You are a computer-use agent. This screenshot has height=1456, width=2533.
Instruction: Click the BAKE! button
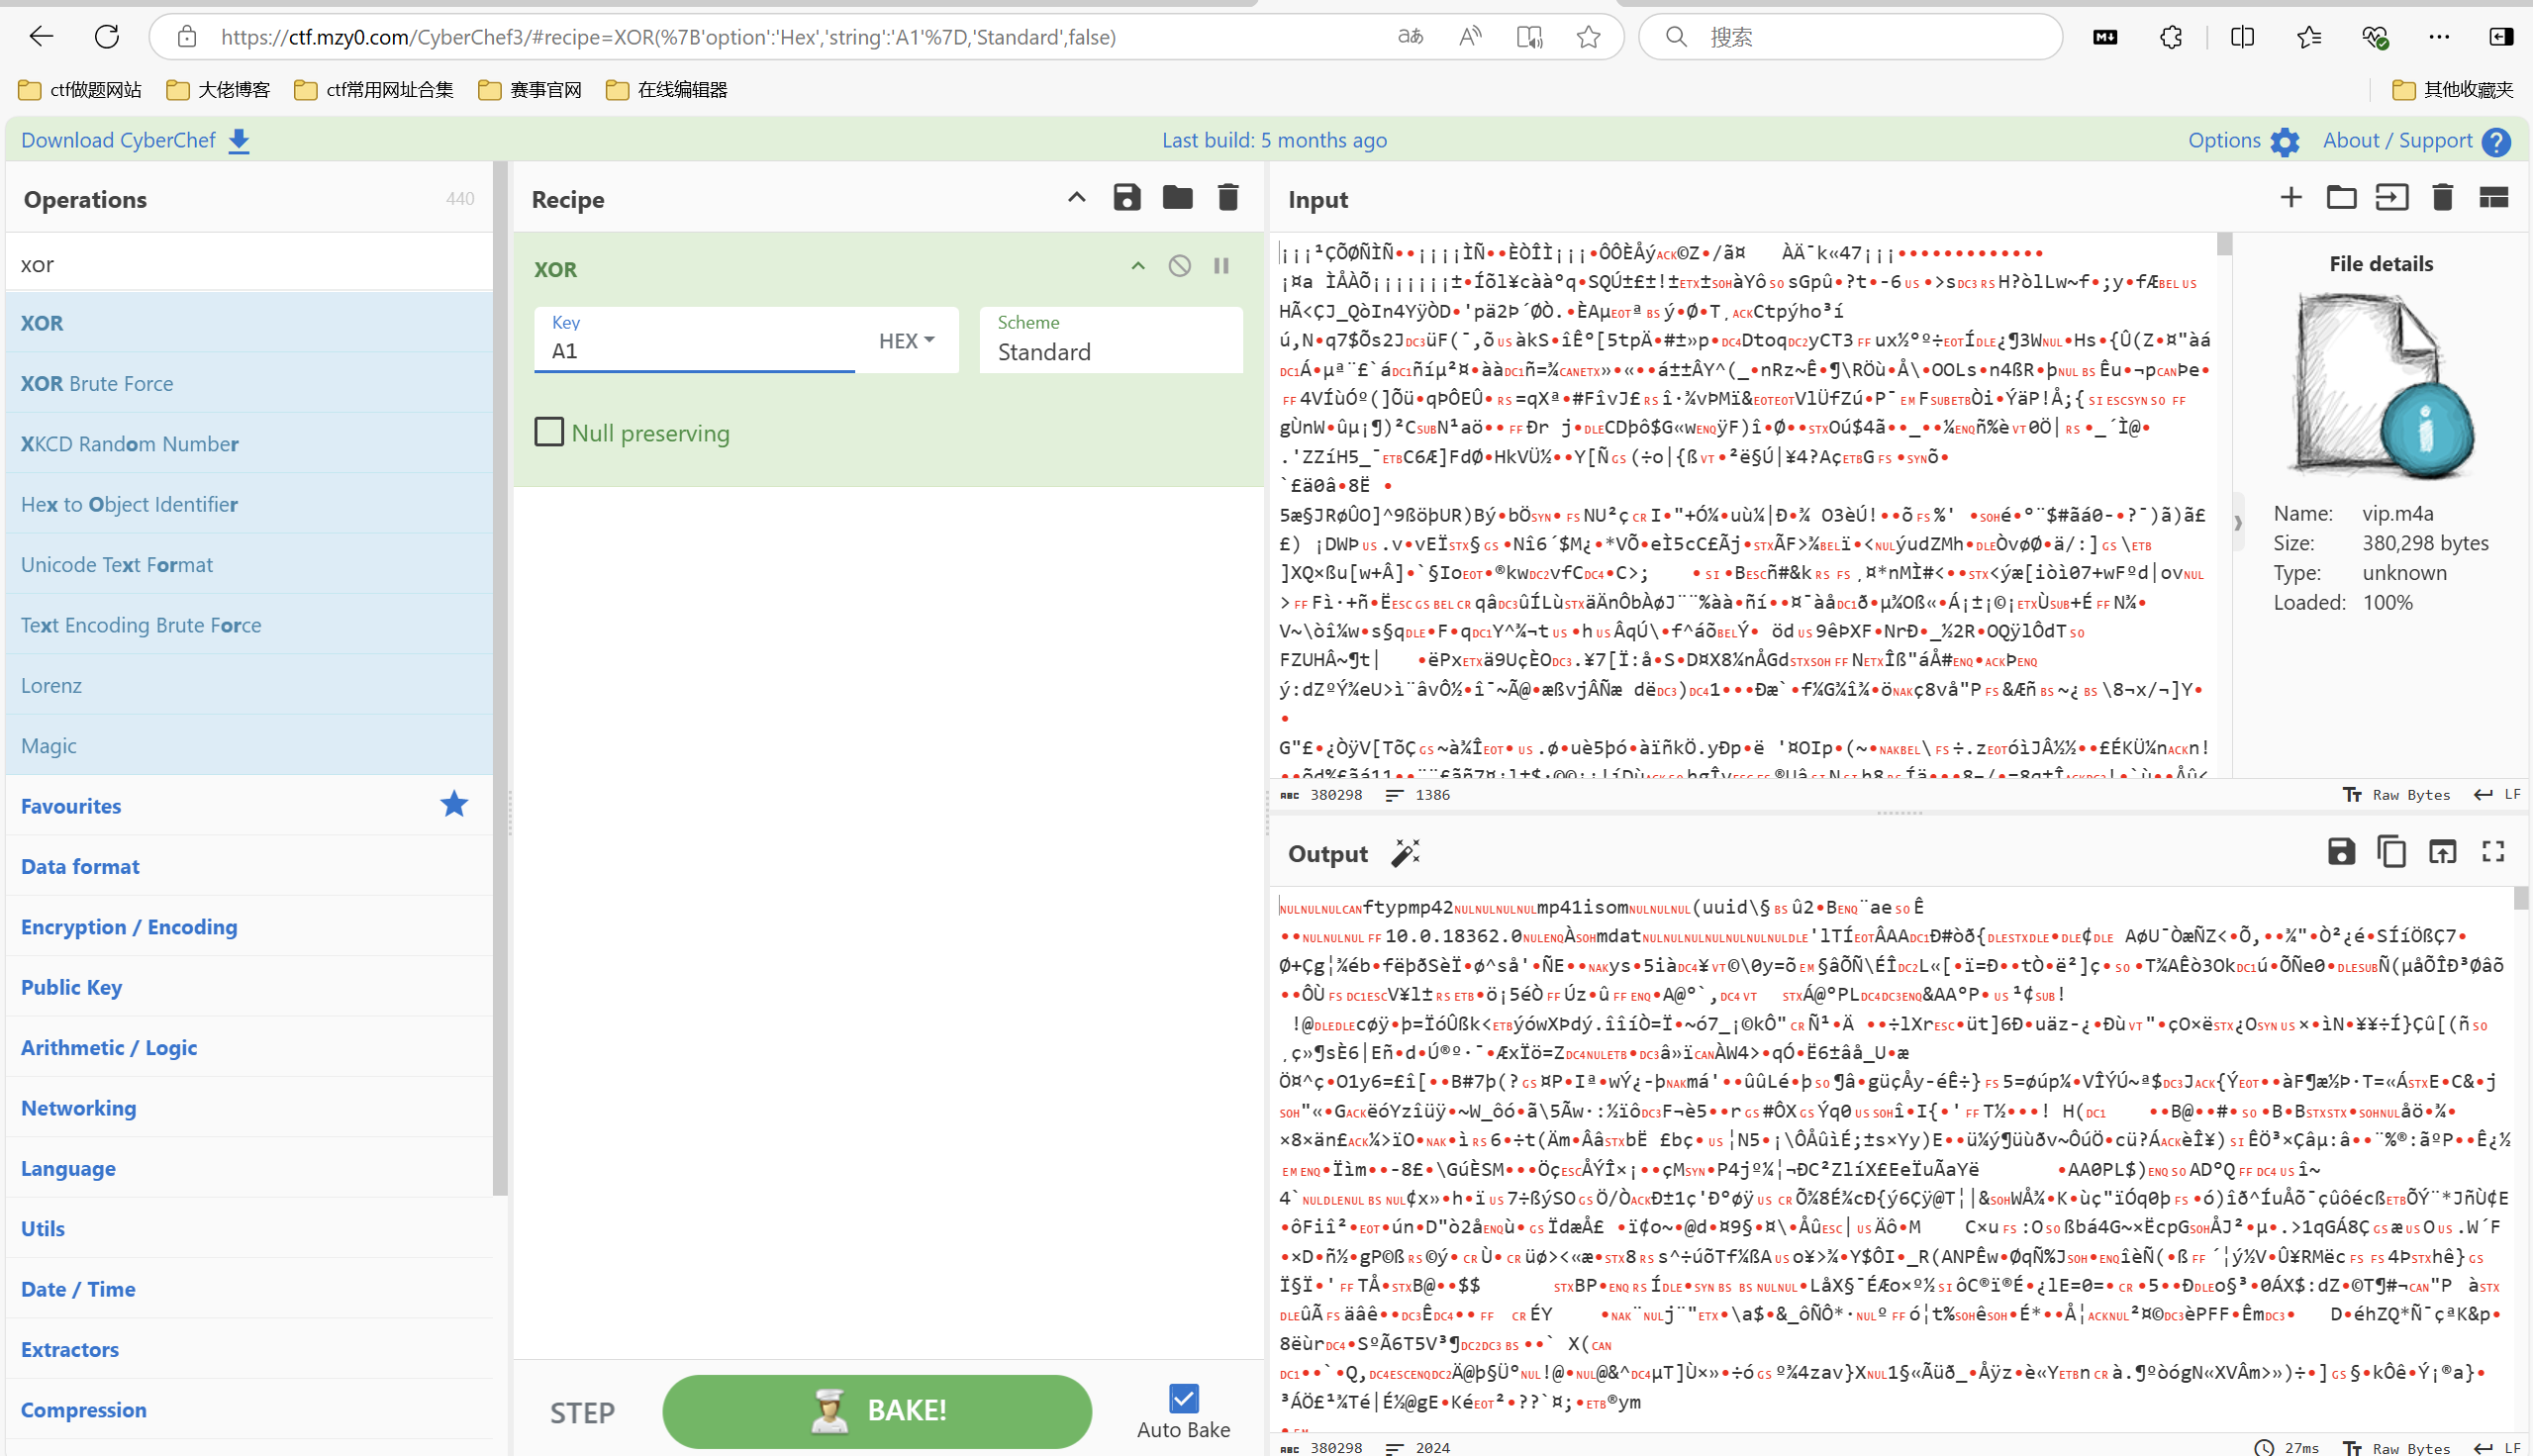tap(877, 1410)
